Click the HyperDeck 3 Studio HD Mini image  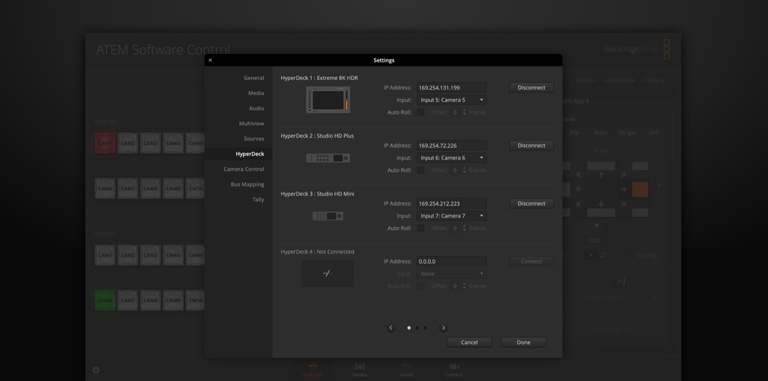[328, 216]
